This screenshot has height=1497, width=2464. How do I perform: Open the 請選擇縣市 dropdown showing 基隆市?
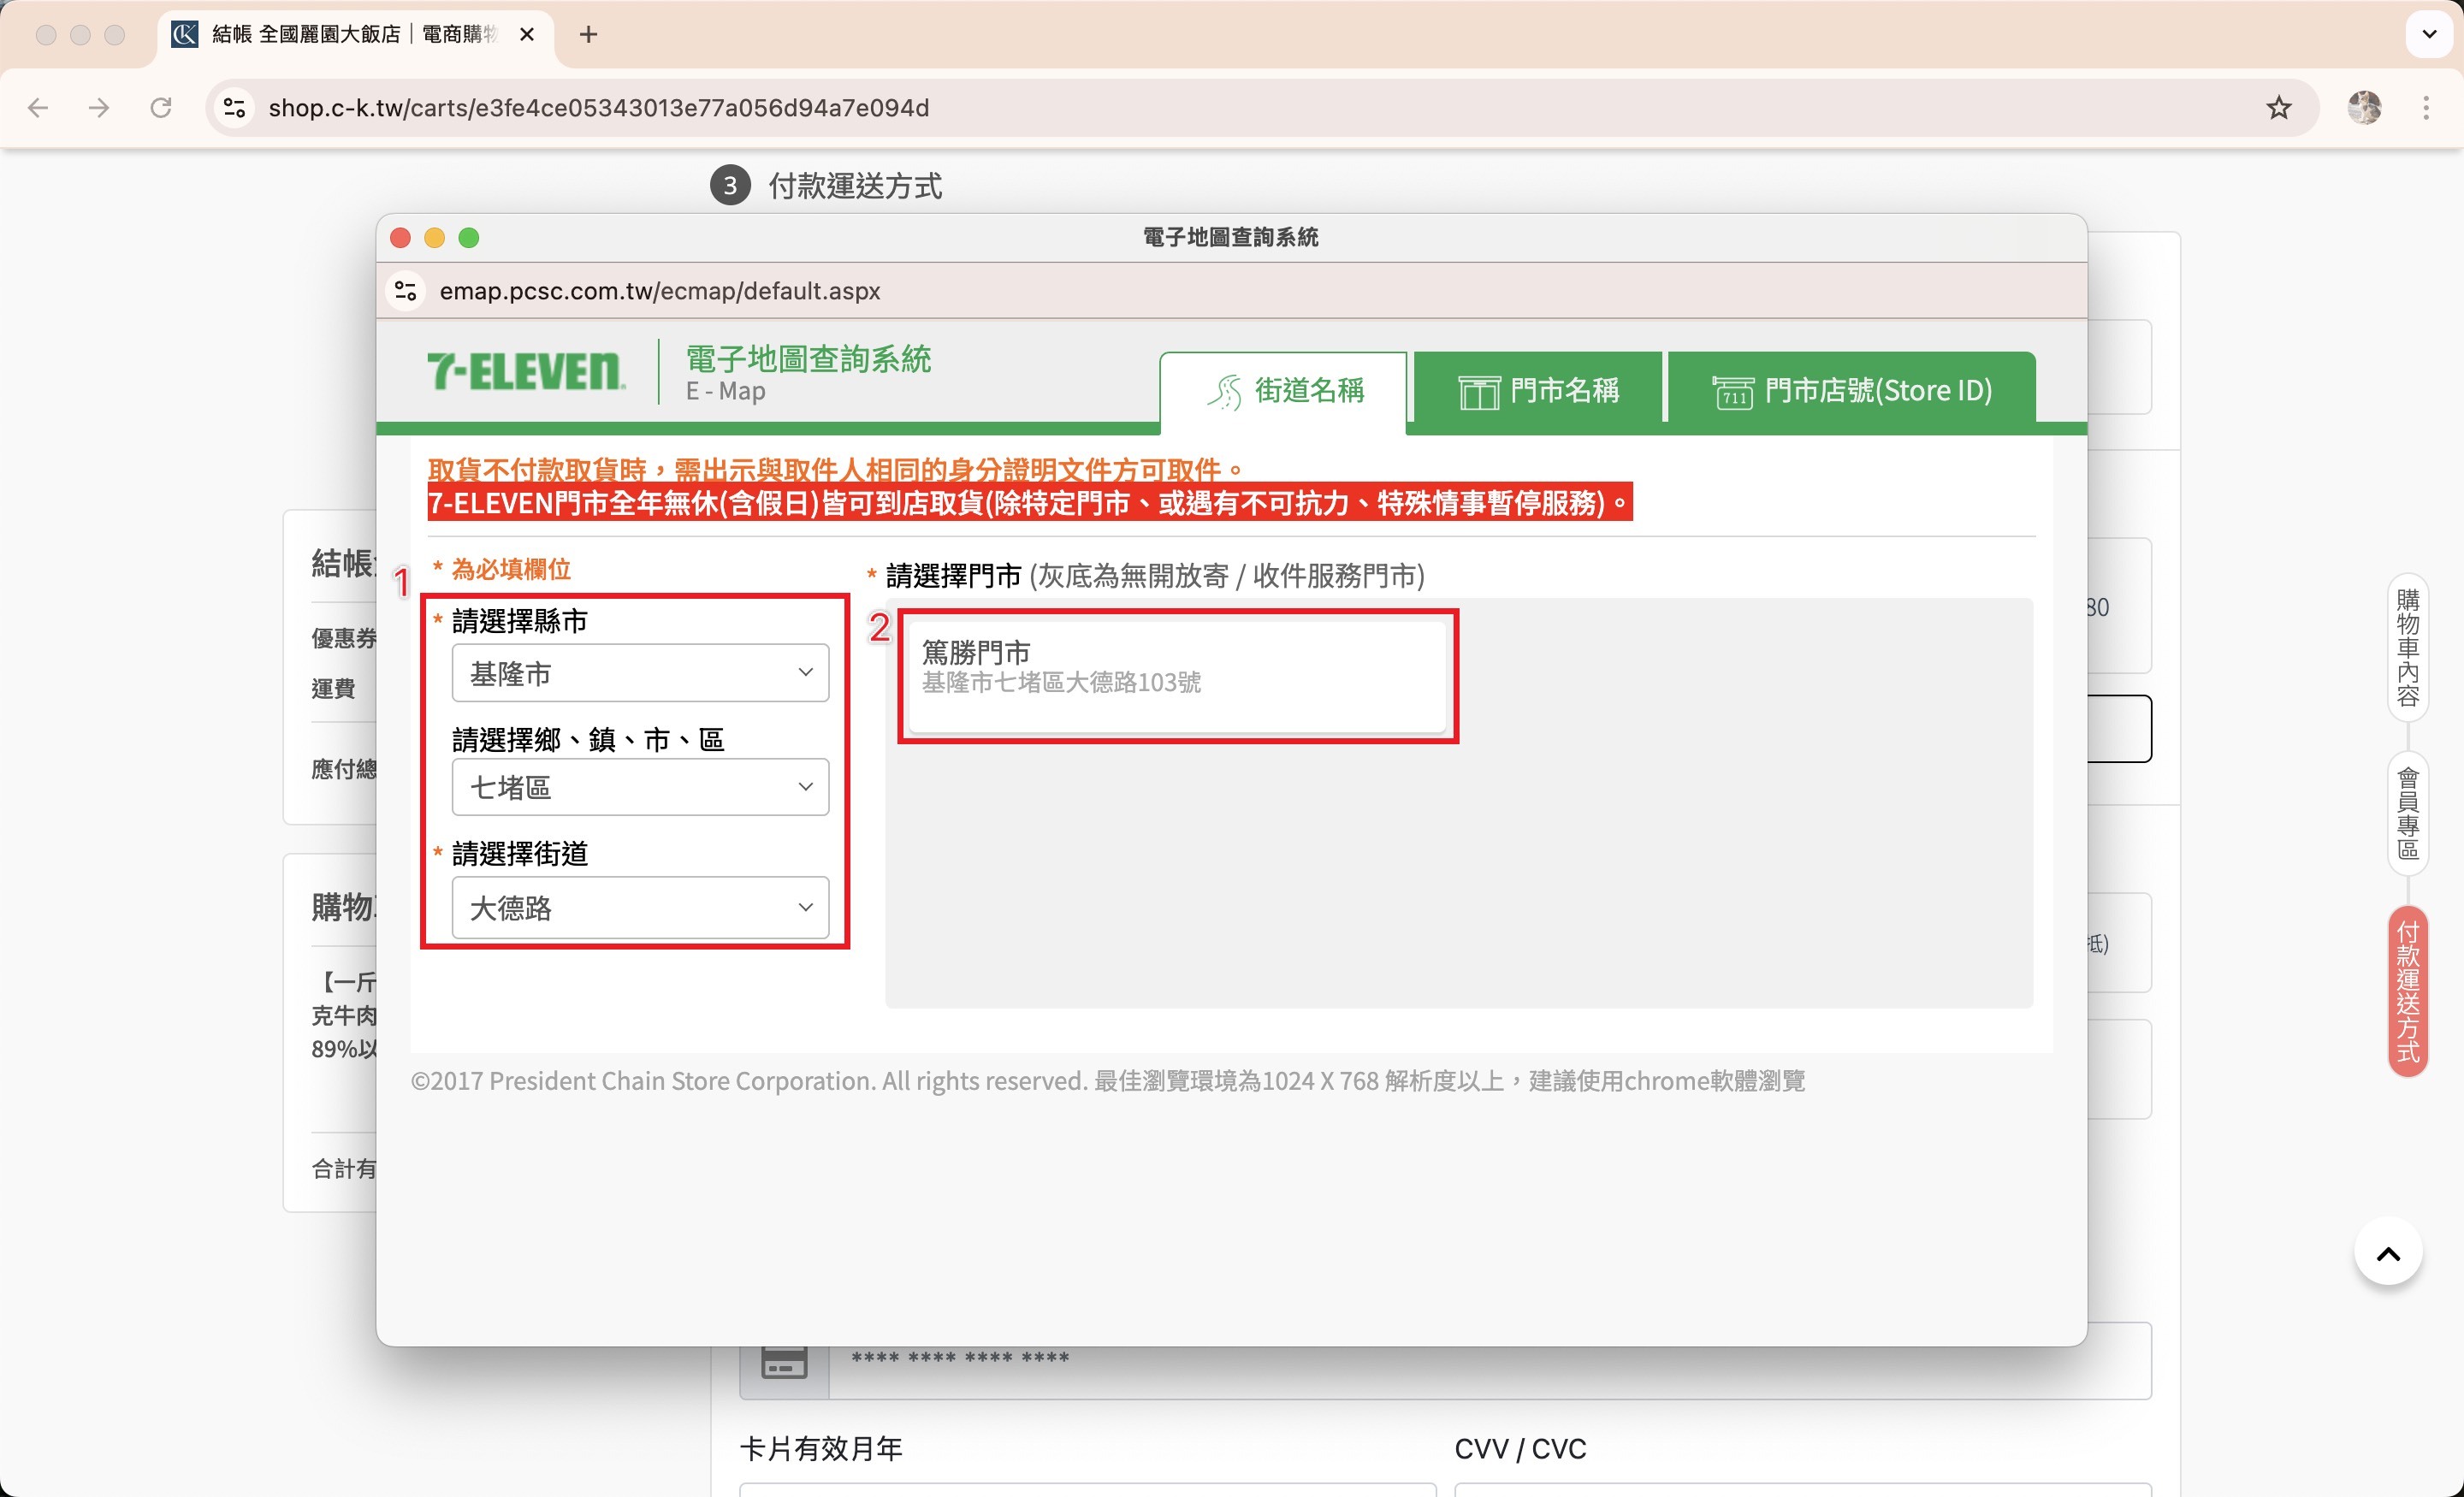640,673
